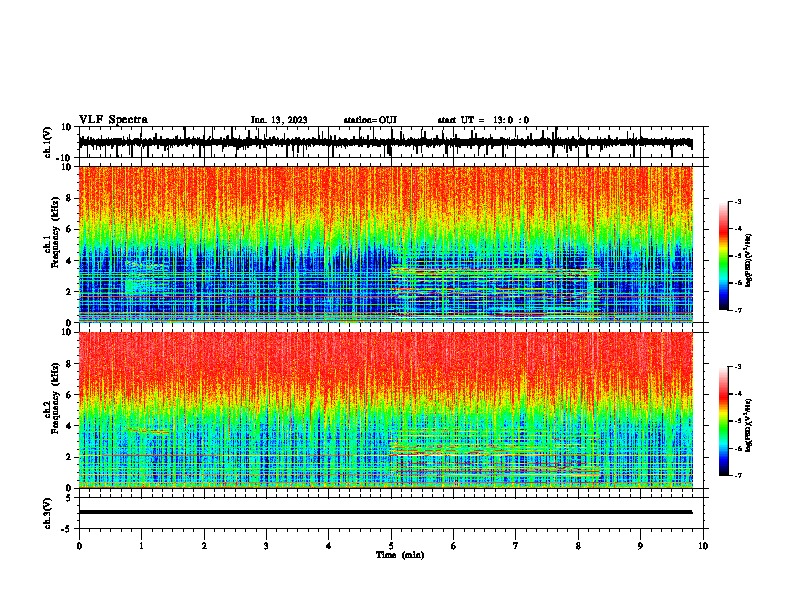Click time axis tick label "5"

[x=391, y=546]
